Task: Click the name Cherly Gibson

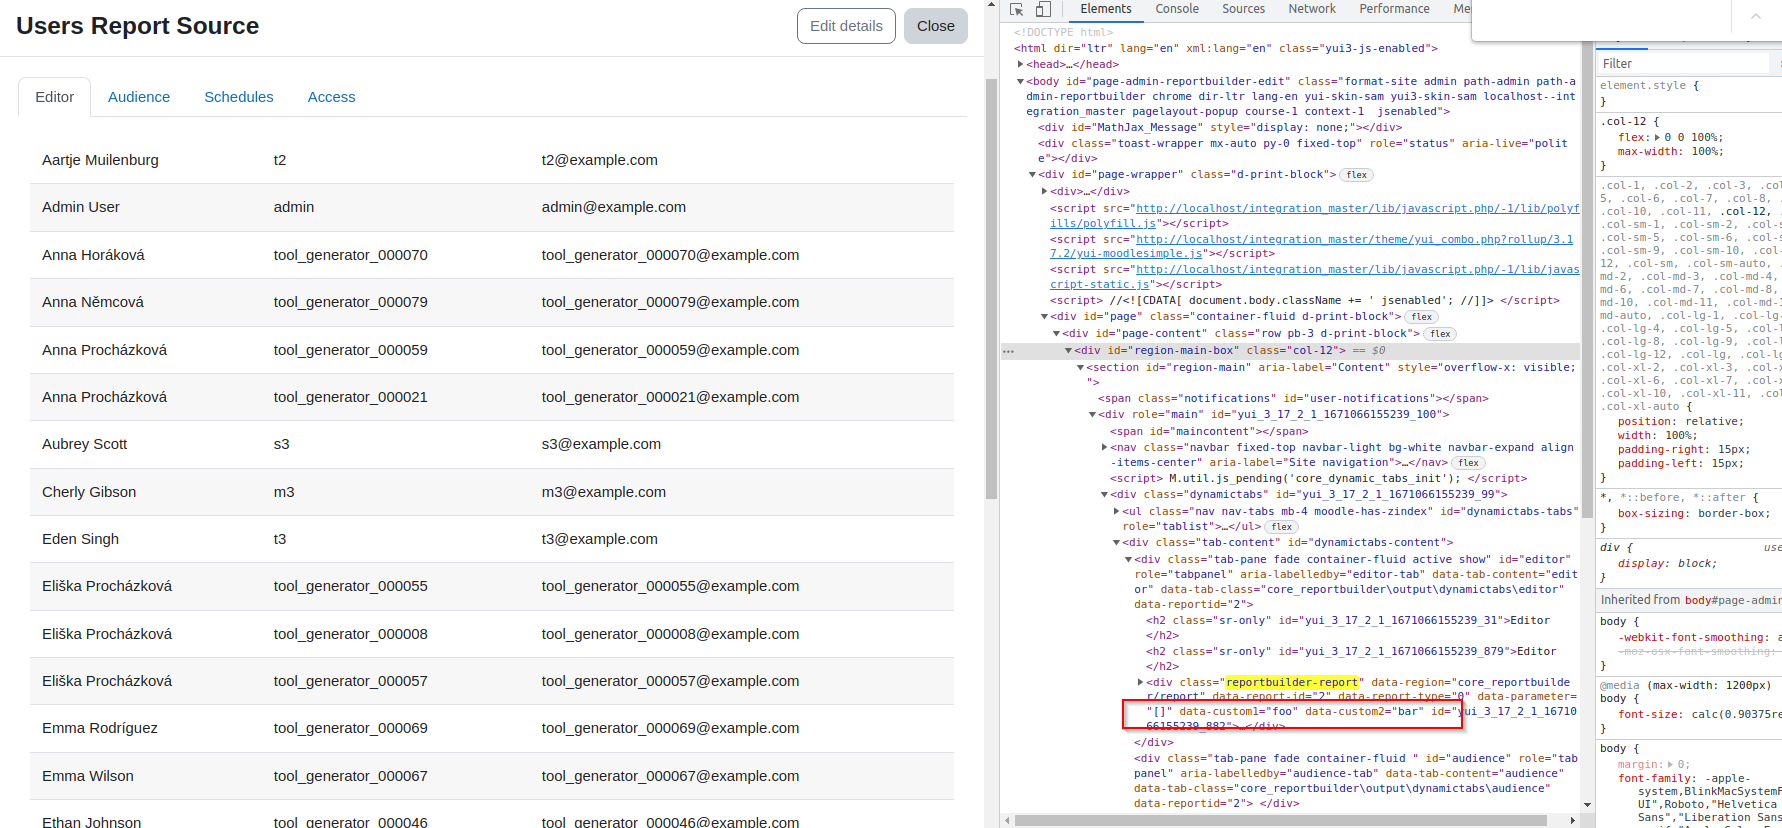Action: click(x=89, y=492)
